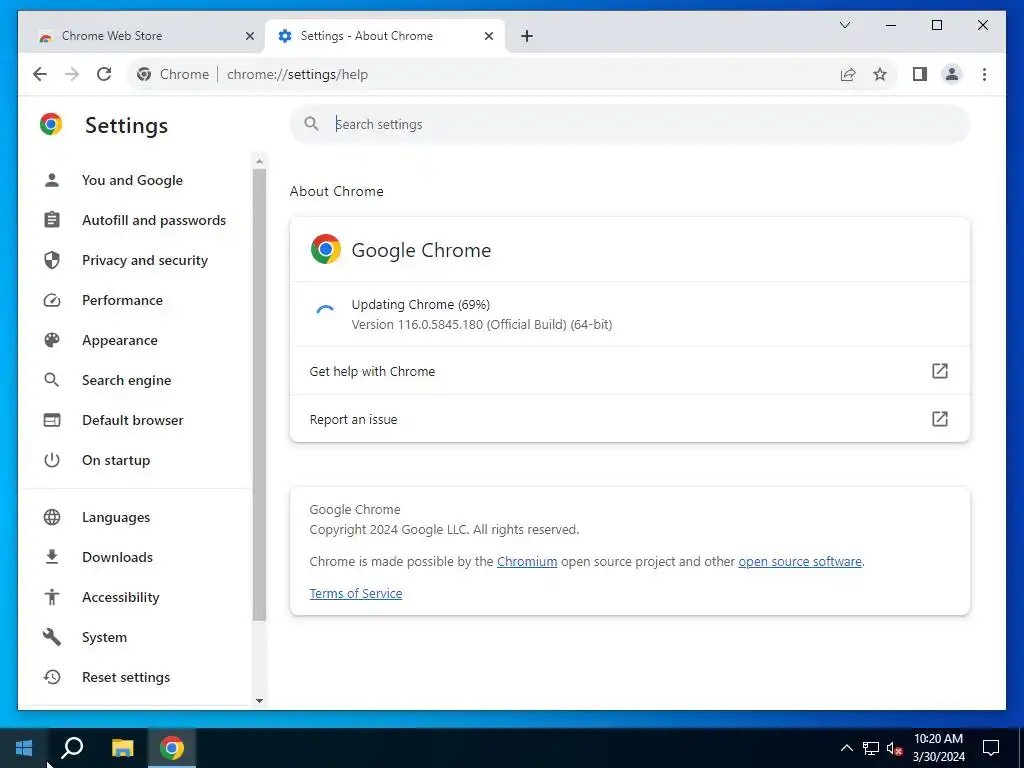Image resolution: width=1024 pixels, height=768 pixels.
Task: Show hidden system tray icons
Action: (x=846, y=748)
